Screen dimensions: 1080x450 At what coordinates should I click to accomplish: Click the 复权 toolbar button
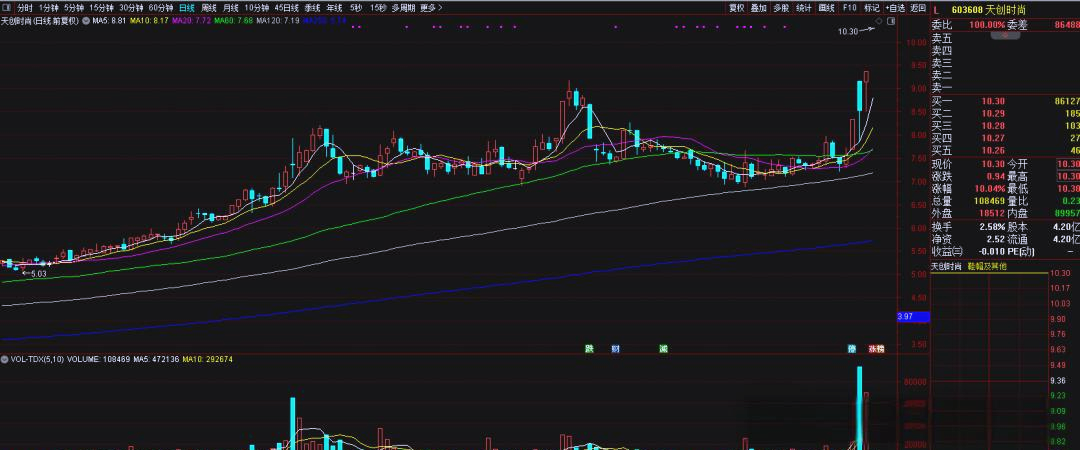pos(737,8)
